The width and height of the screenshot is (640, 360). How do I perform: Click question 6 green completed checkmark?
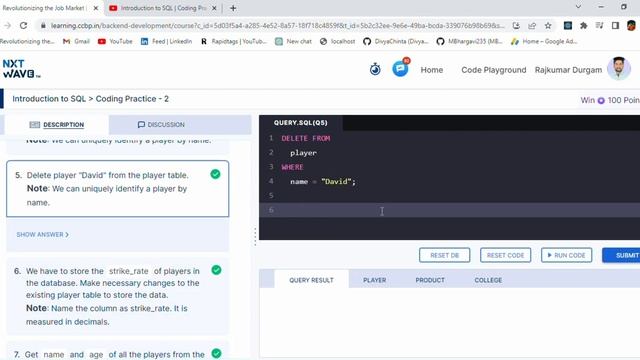[x=216, y=270]
